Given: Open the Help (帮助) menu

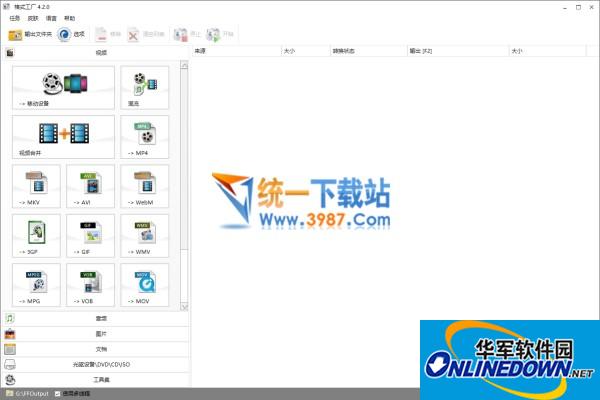Looking at the screenshot, I should point(69,18).
